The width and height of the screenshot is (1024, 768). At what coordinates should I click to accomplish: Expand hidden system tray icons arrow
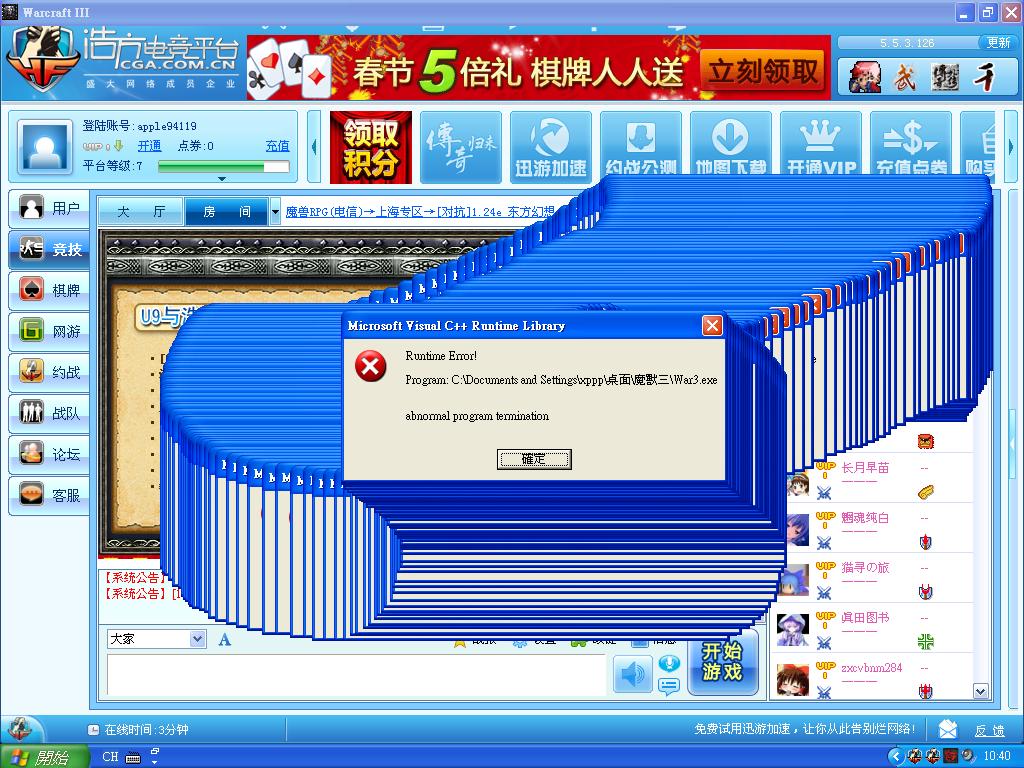895,757
